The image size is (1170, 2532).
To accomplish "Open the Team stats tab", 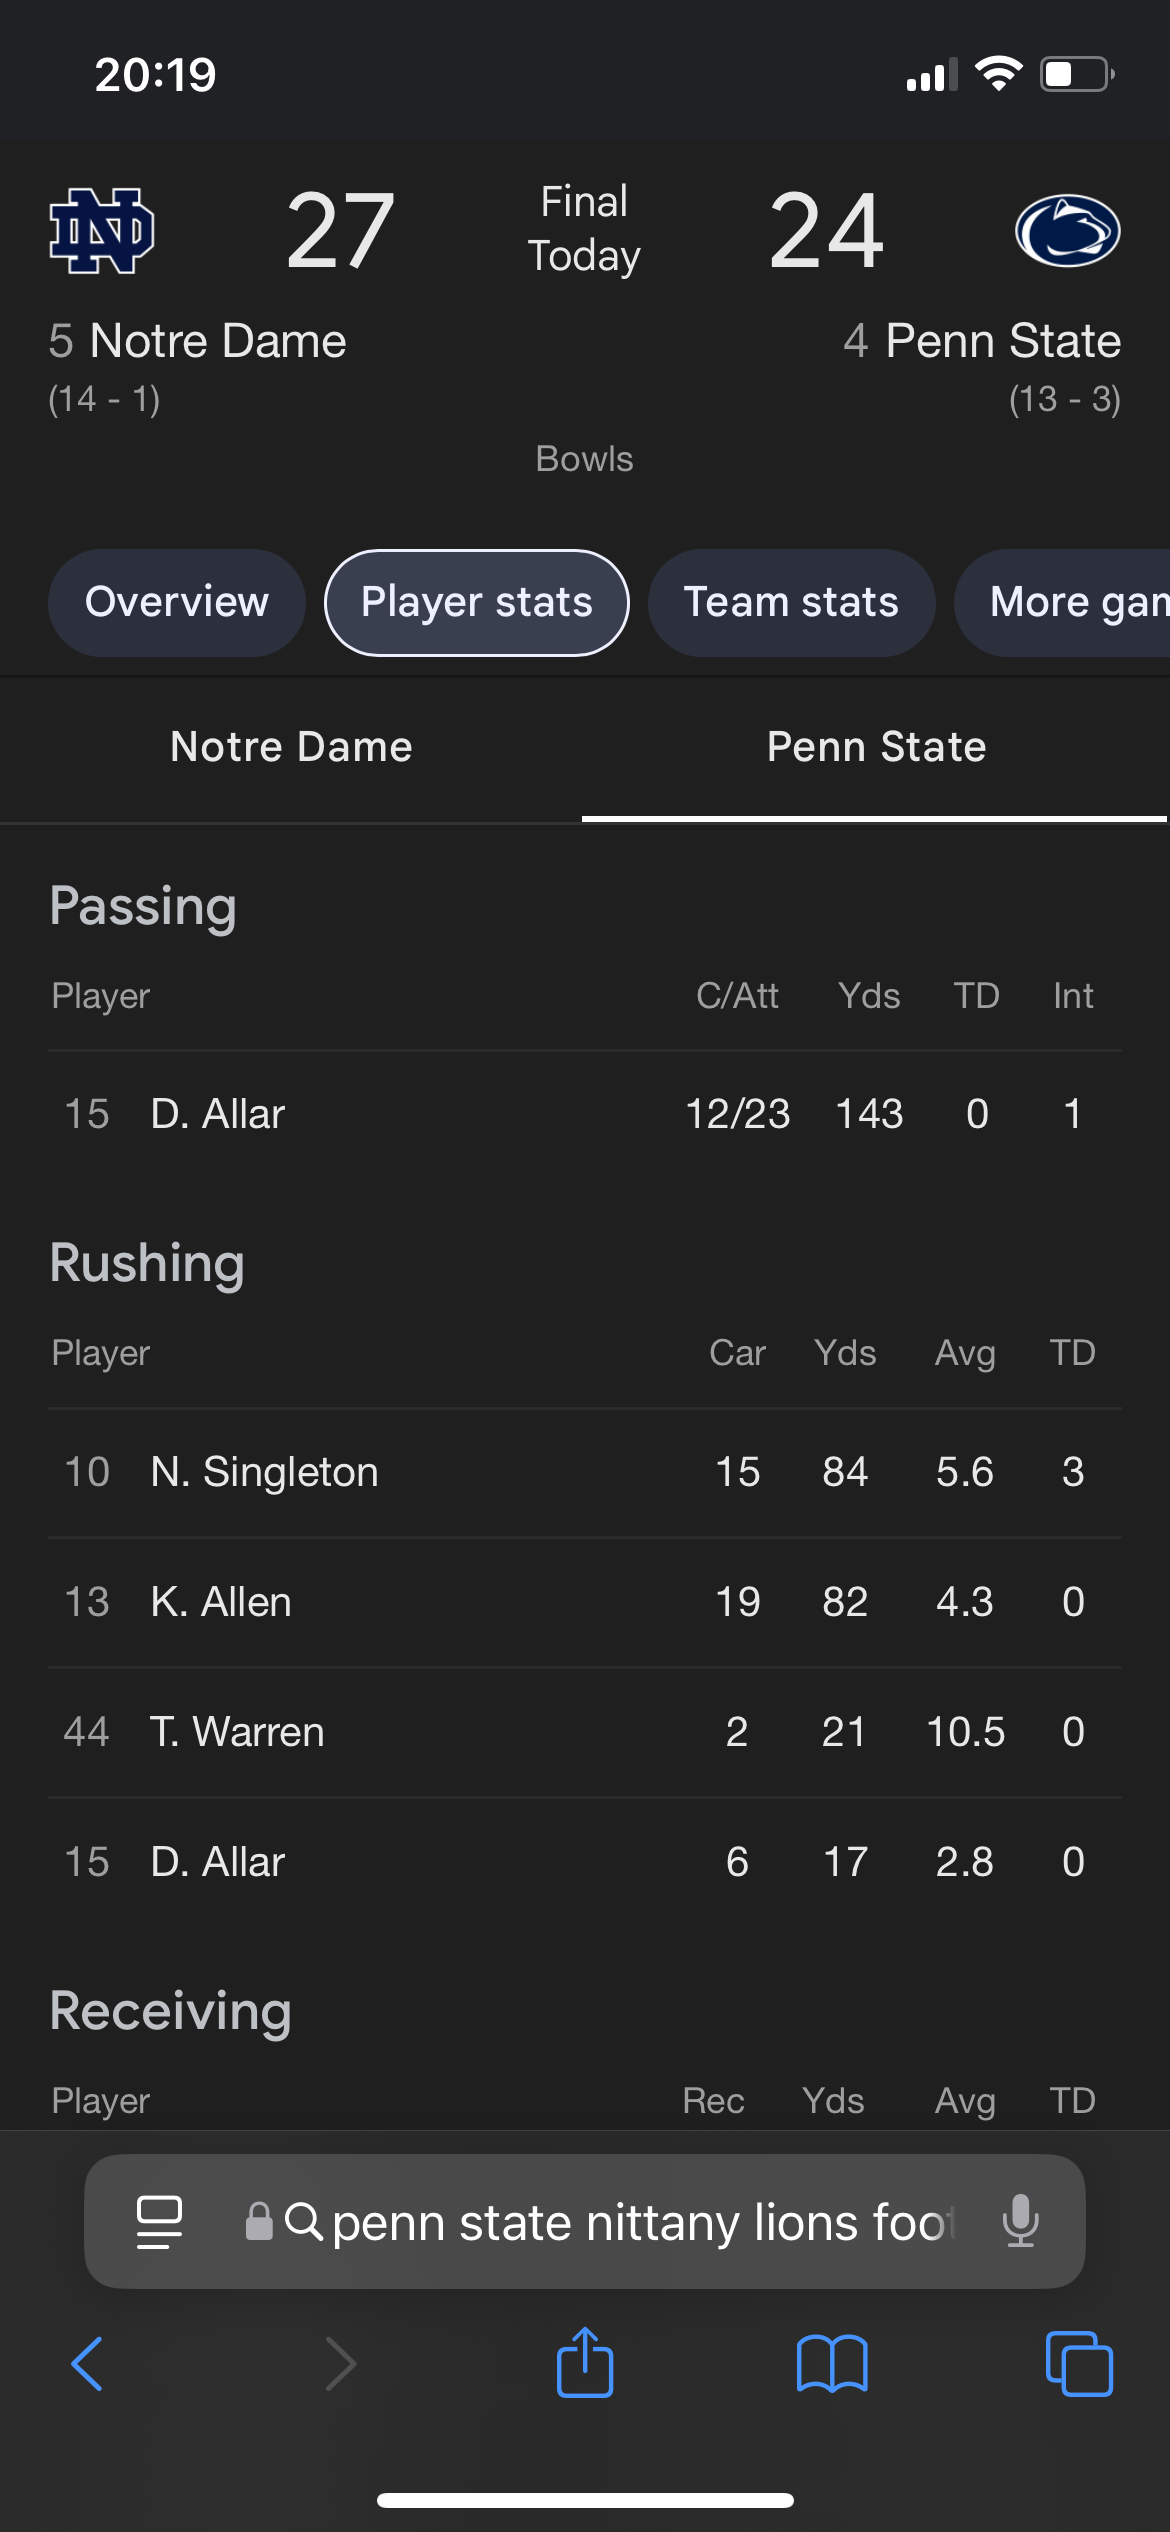I will pos(791,603).
